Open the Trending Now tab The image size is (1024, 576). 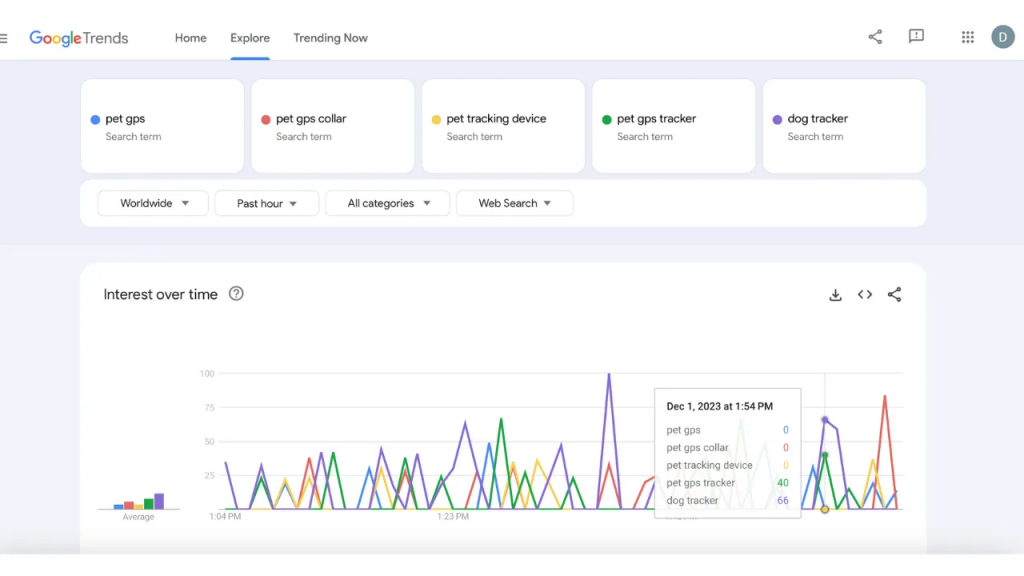point(330,38)
